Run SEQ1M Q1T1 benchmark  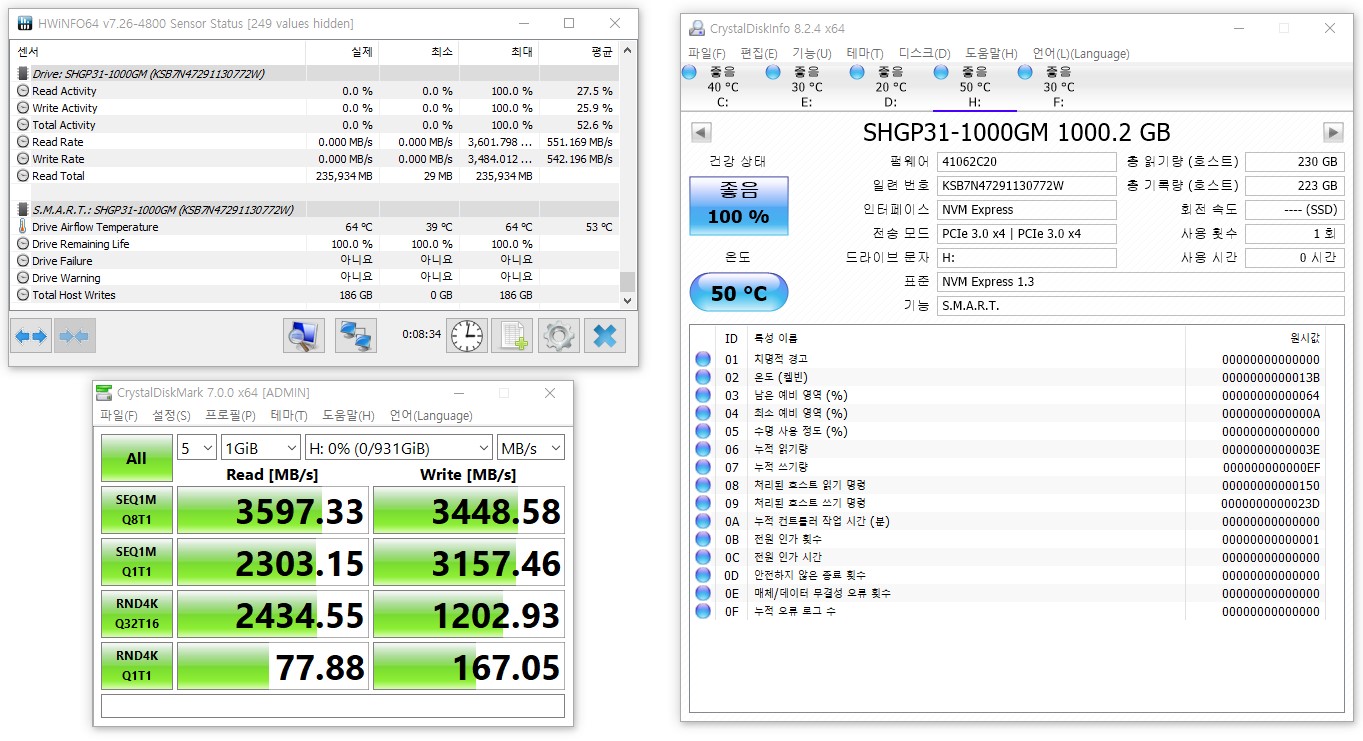coord(137,562)
